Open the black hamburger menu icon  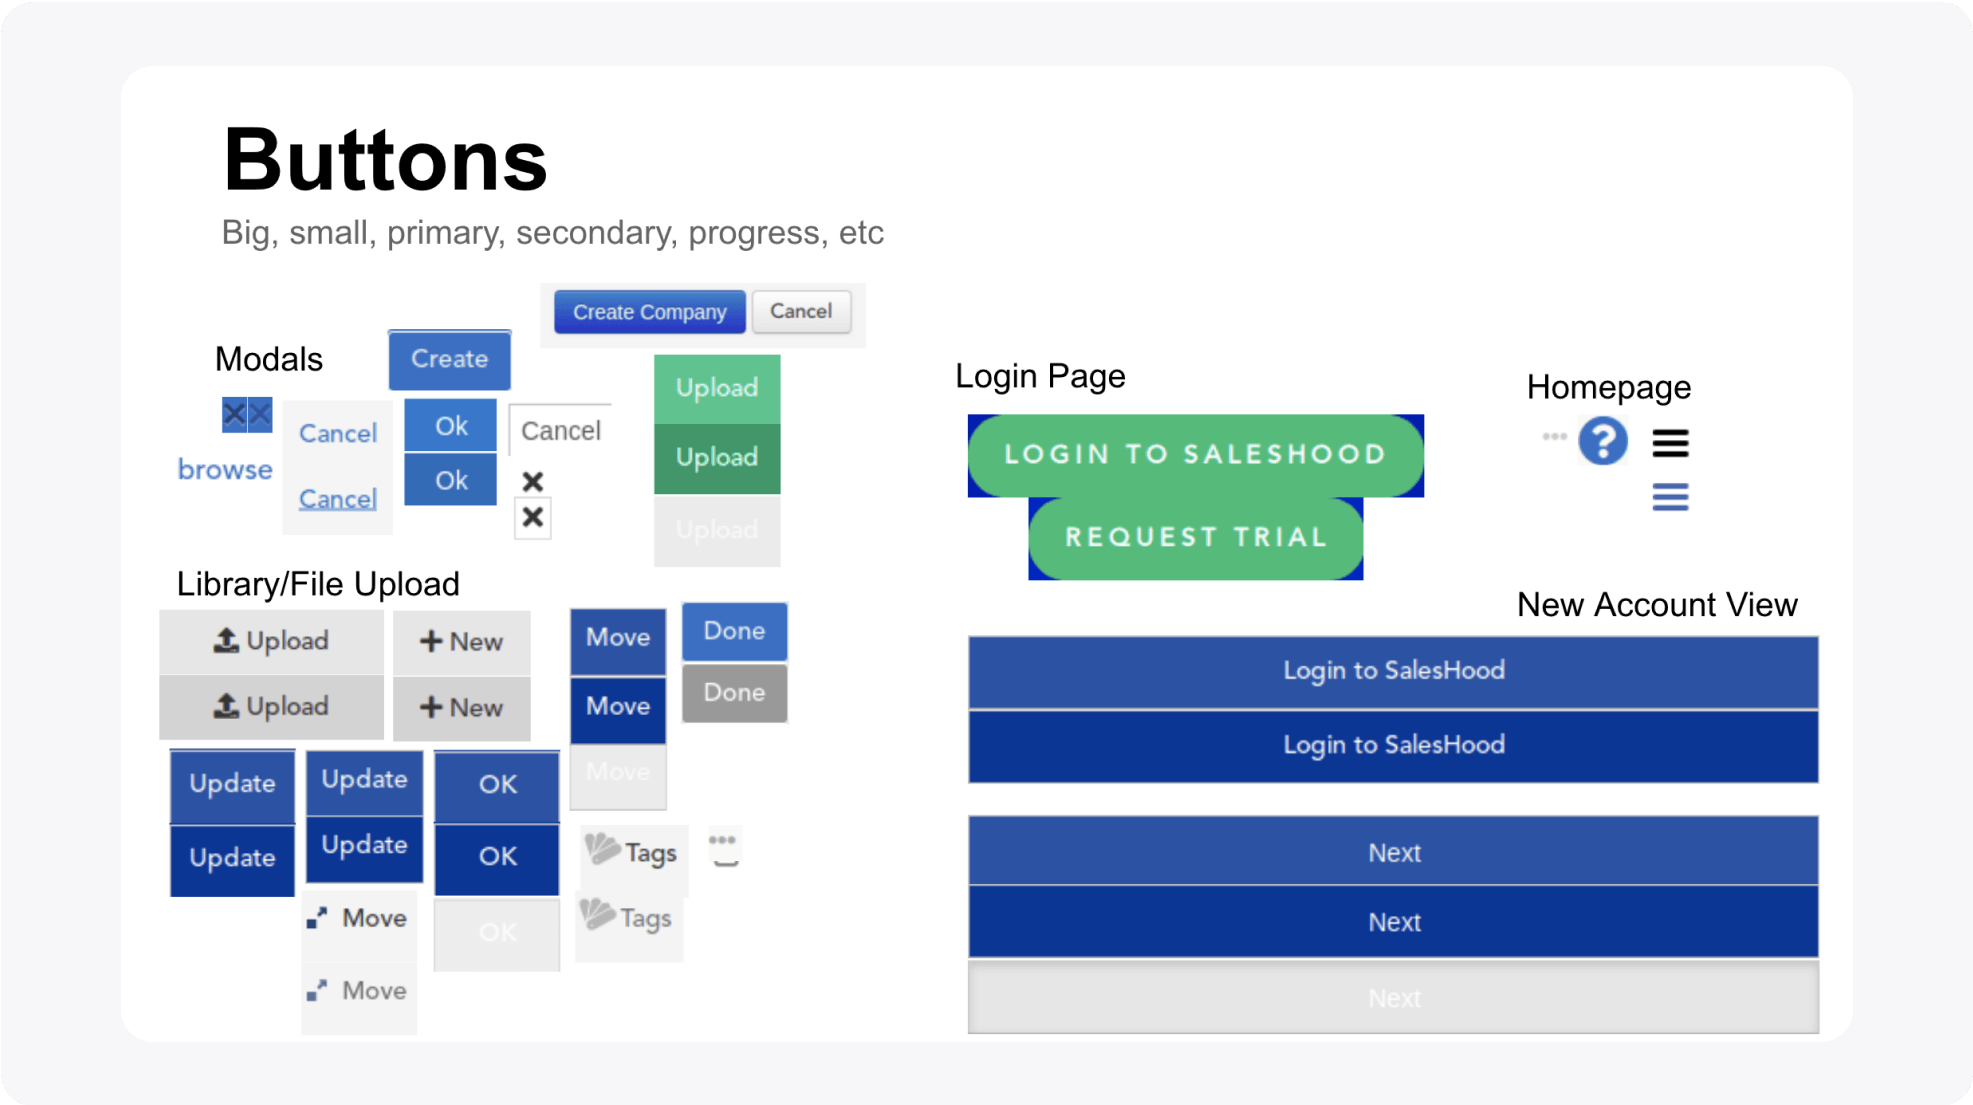coord(1670,443)
